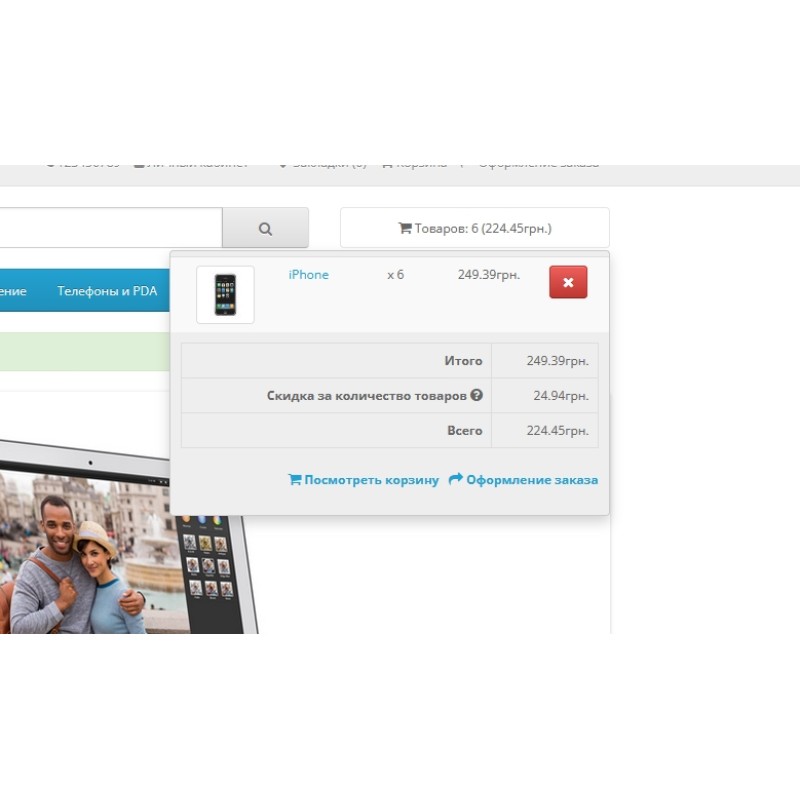This screenshot has height=800, width=800.
Task: Open Закладки in the top bar
Action: pyautogui.click(x=325, y=165)
